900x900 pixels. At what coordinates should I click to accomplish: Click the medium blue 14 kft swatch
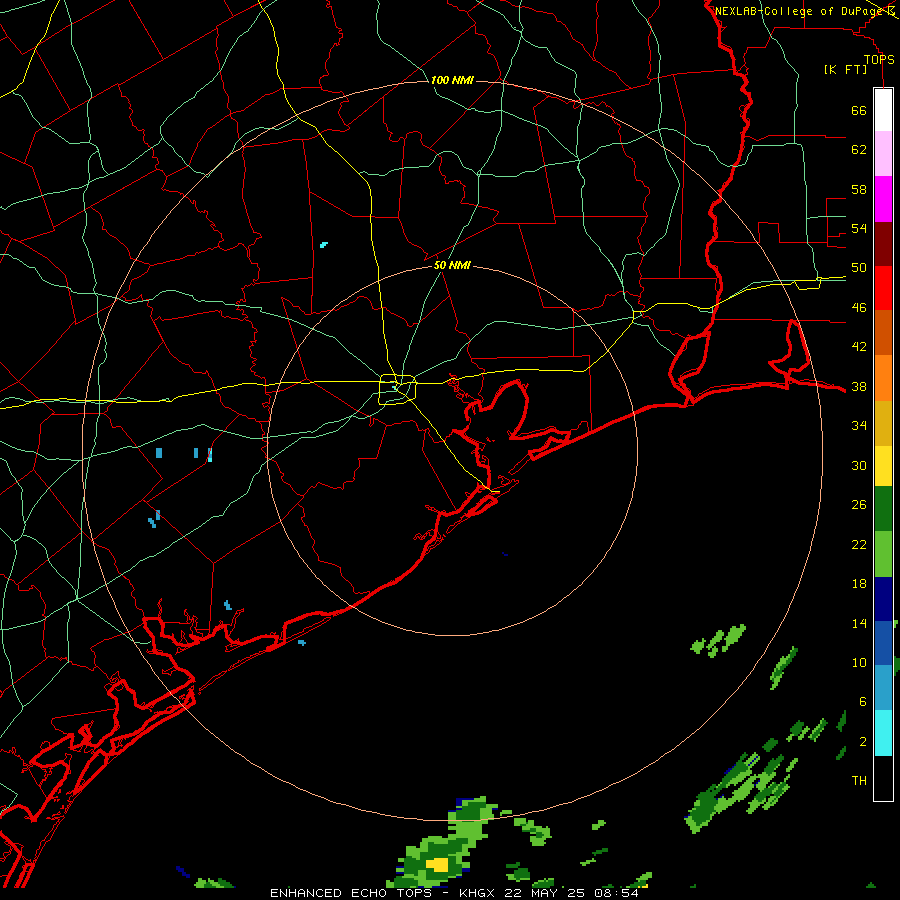click(x=883, y=643)
